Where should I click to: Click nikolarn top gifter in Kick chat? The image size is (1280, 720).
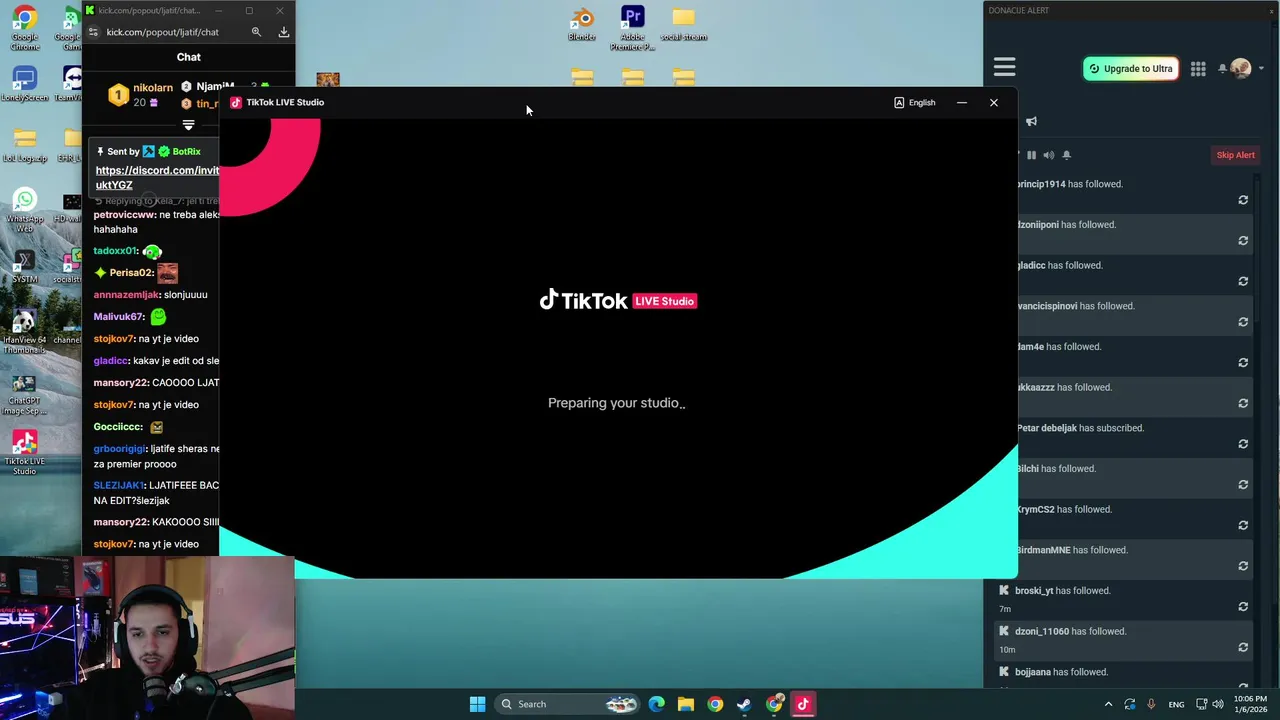152,88
